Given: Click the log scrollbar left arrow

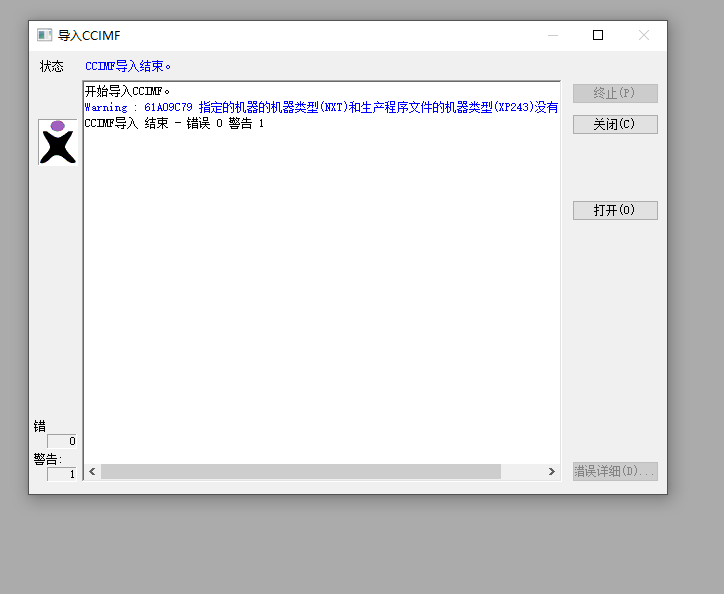Looking at the screenshot, I should (92, 471).
